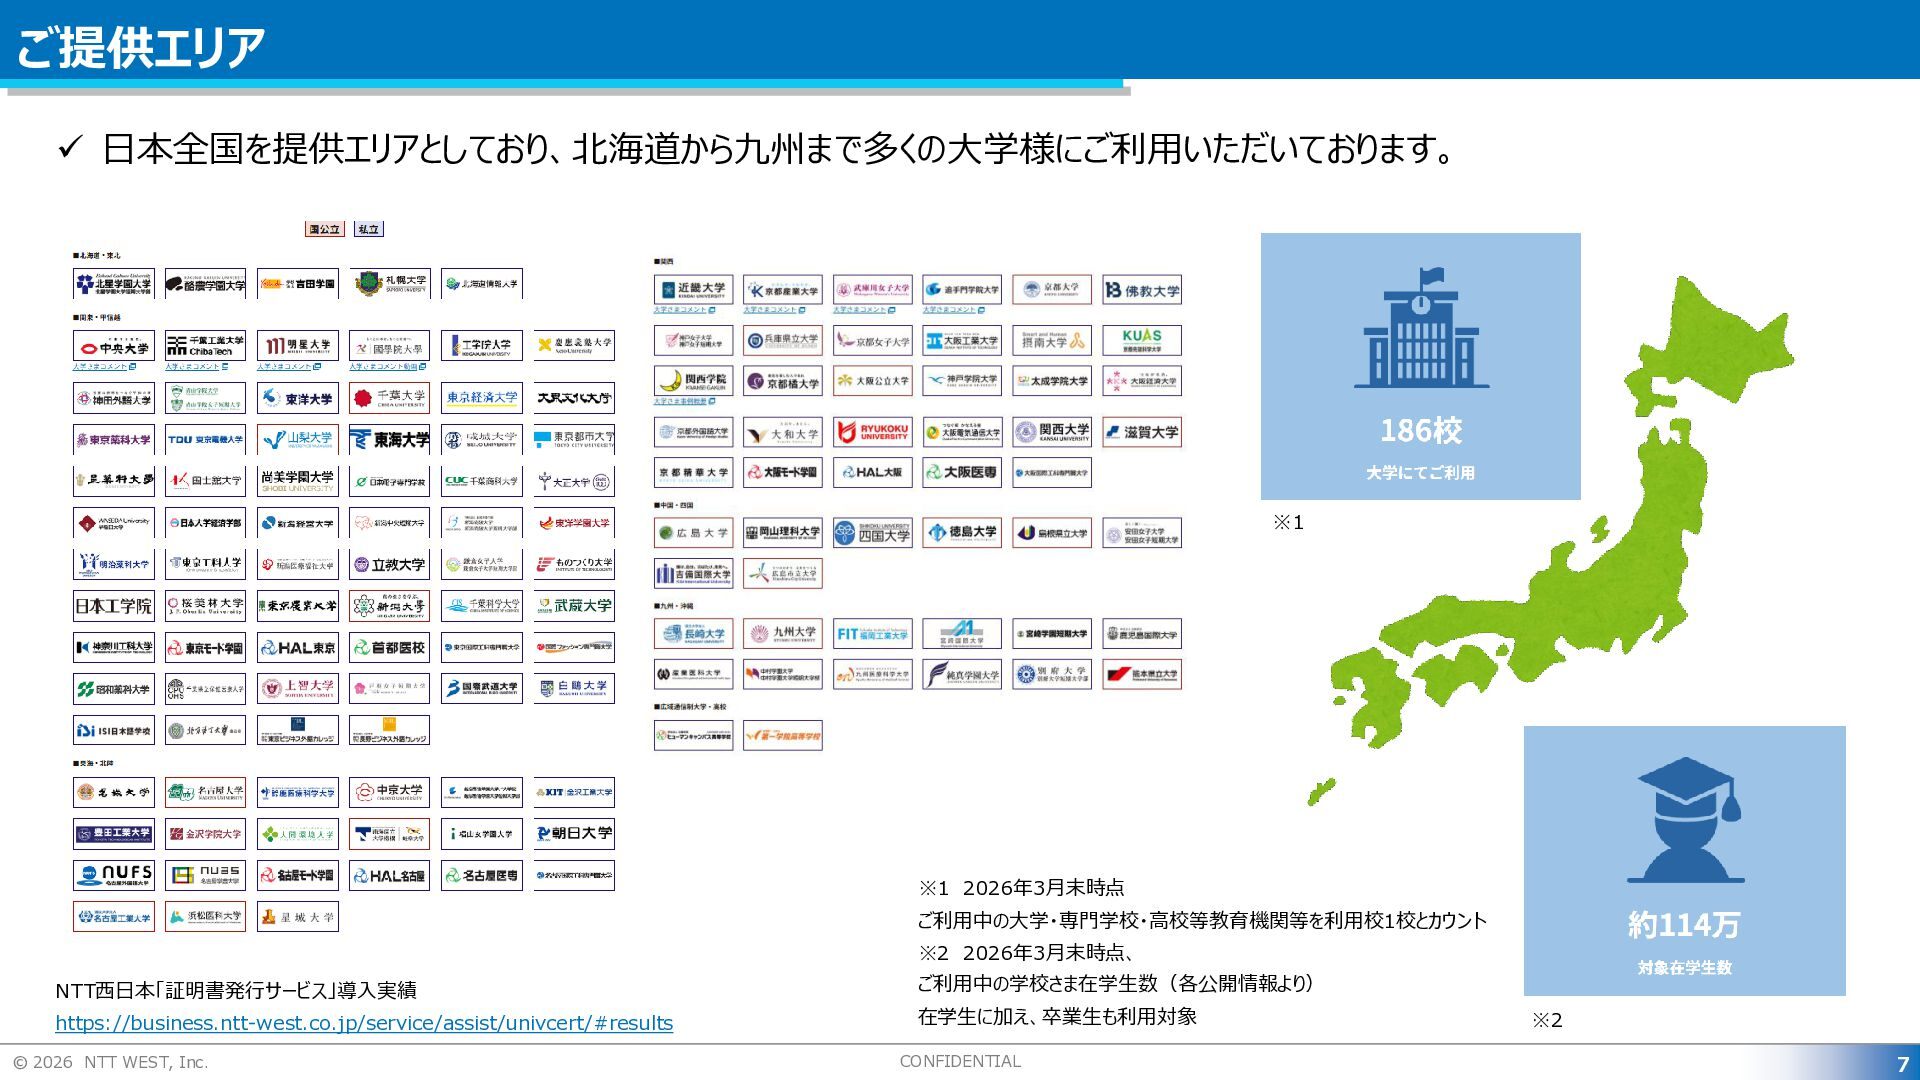Image resolution: width=1920 pixels, height=1080 pixels.
Task: Select the 札幌大学 logo
Action: click(390, 284)
